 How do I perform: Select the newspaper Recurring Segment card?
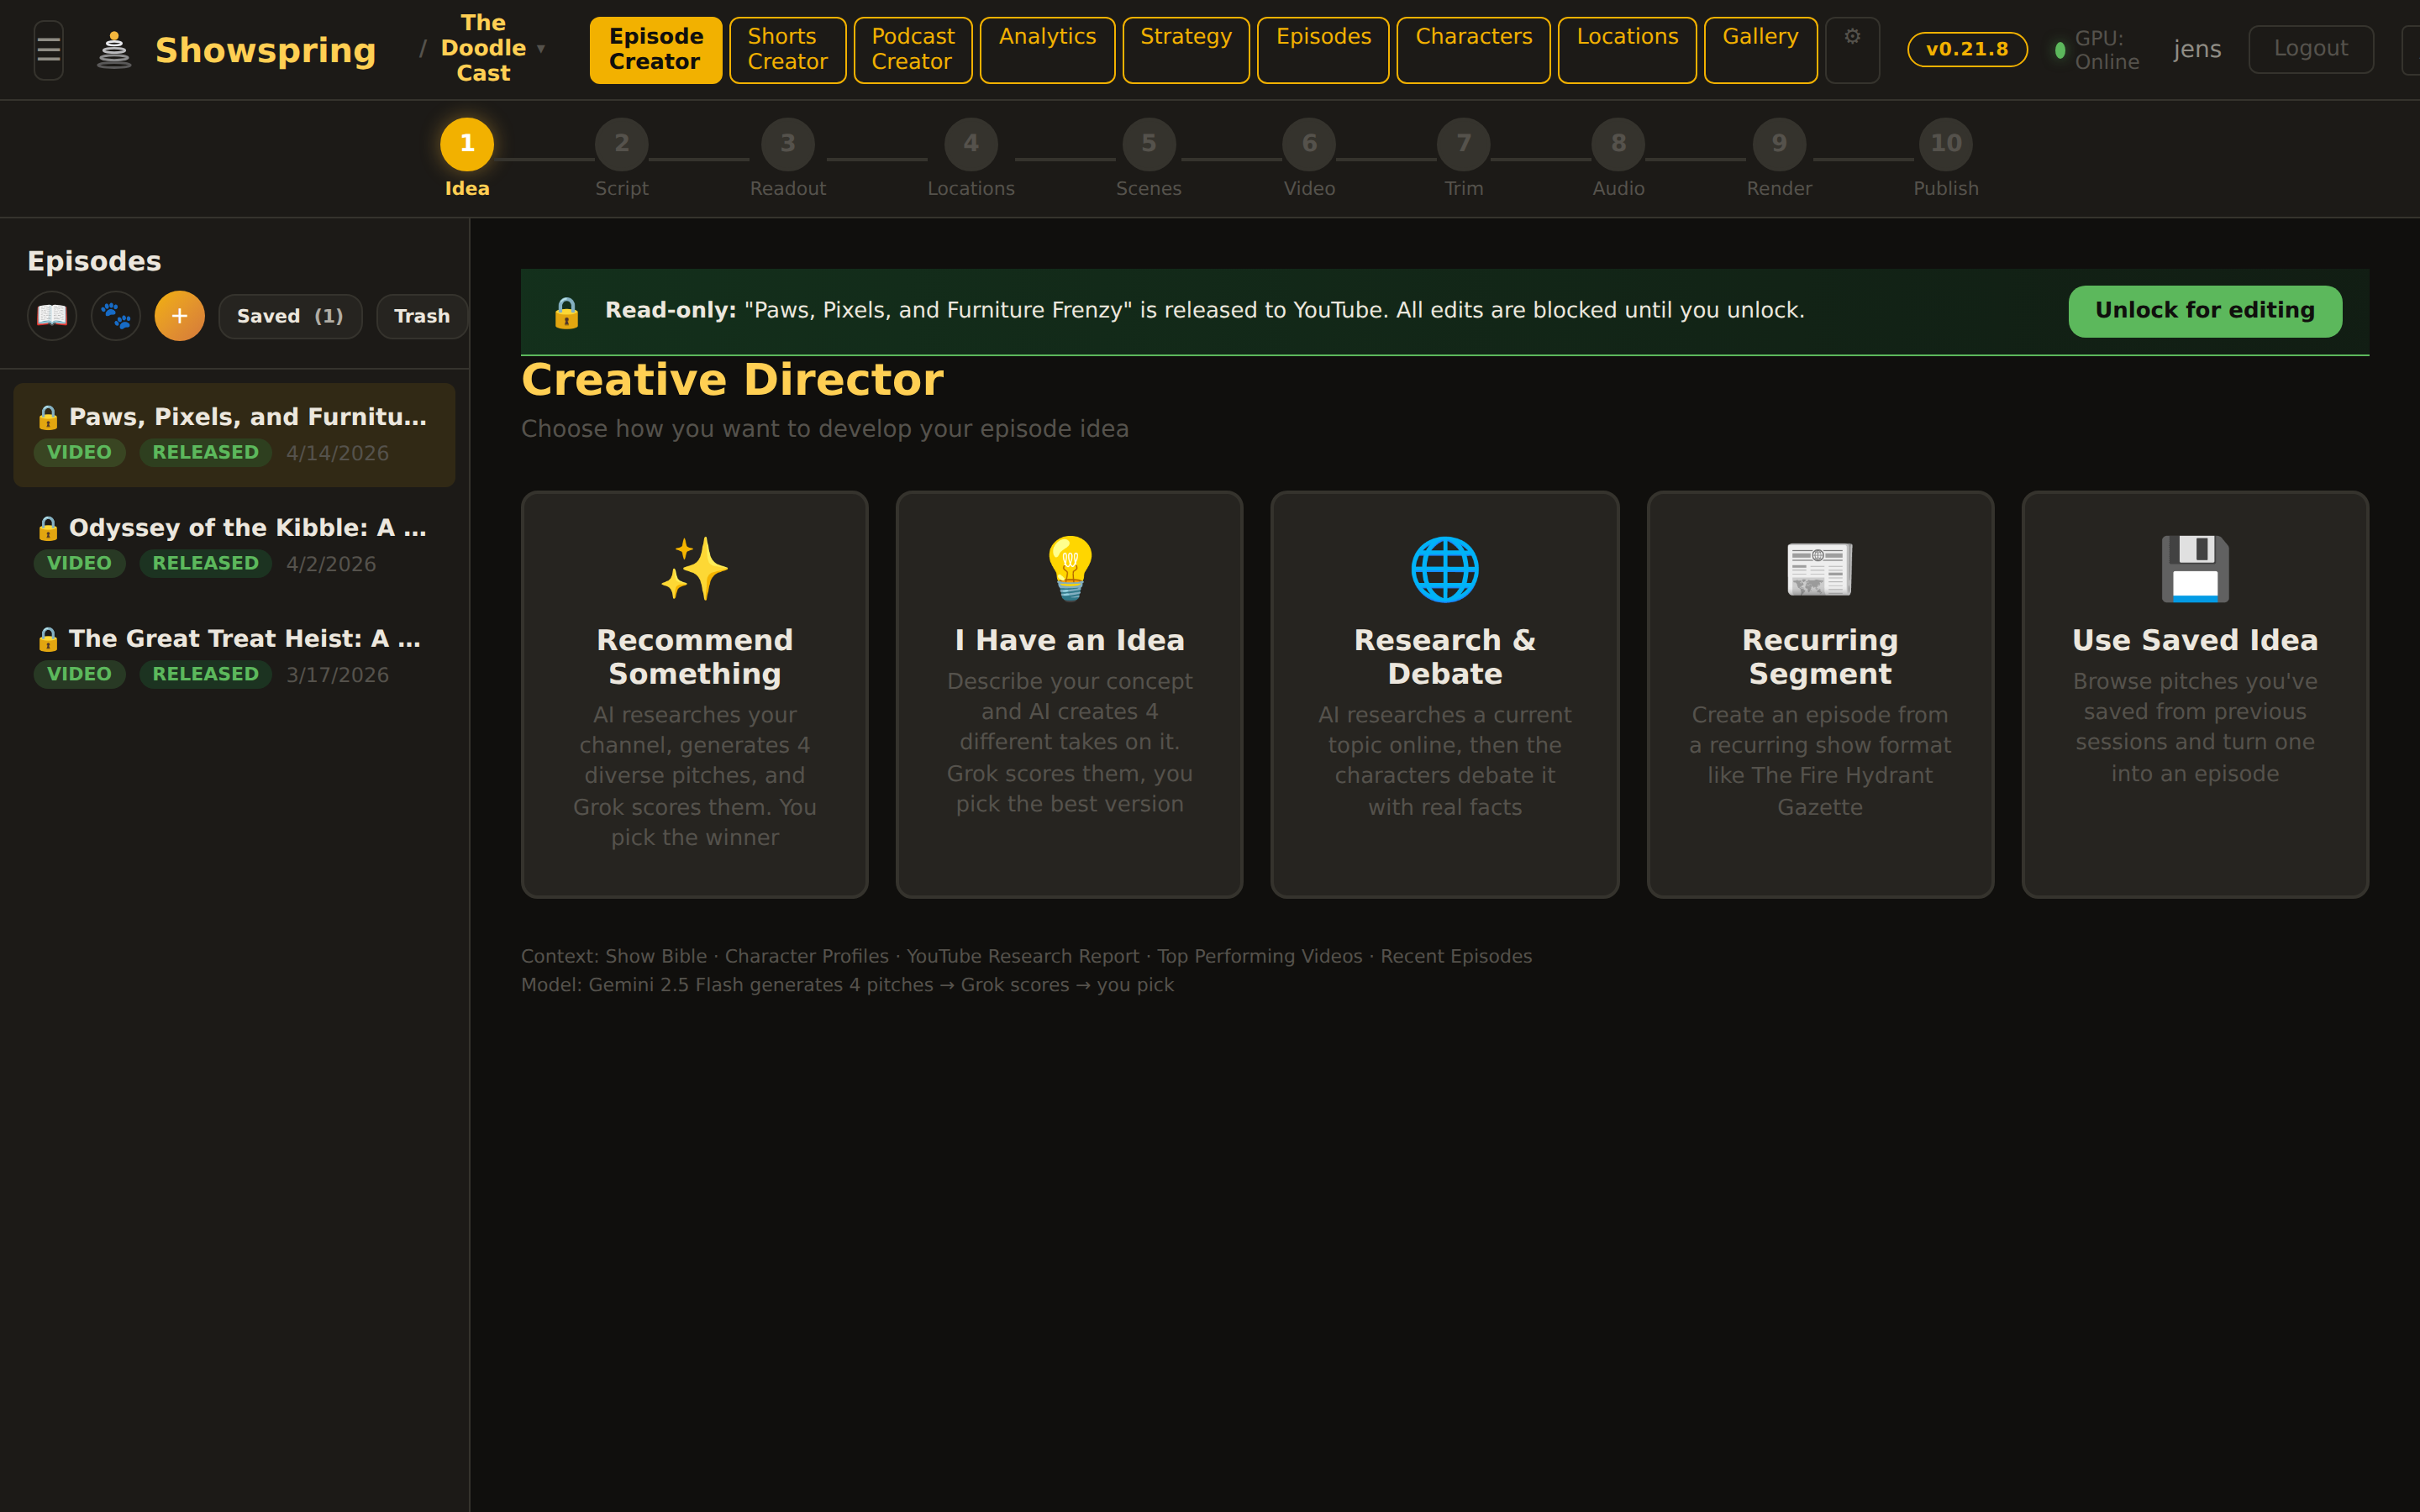point(1819,693)
